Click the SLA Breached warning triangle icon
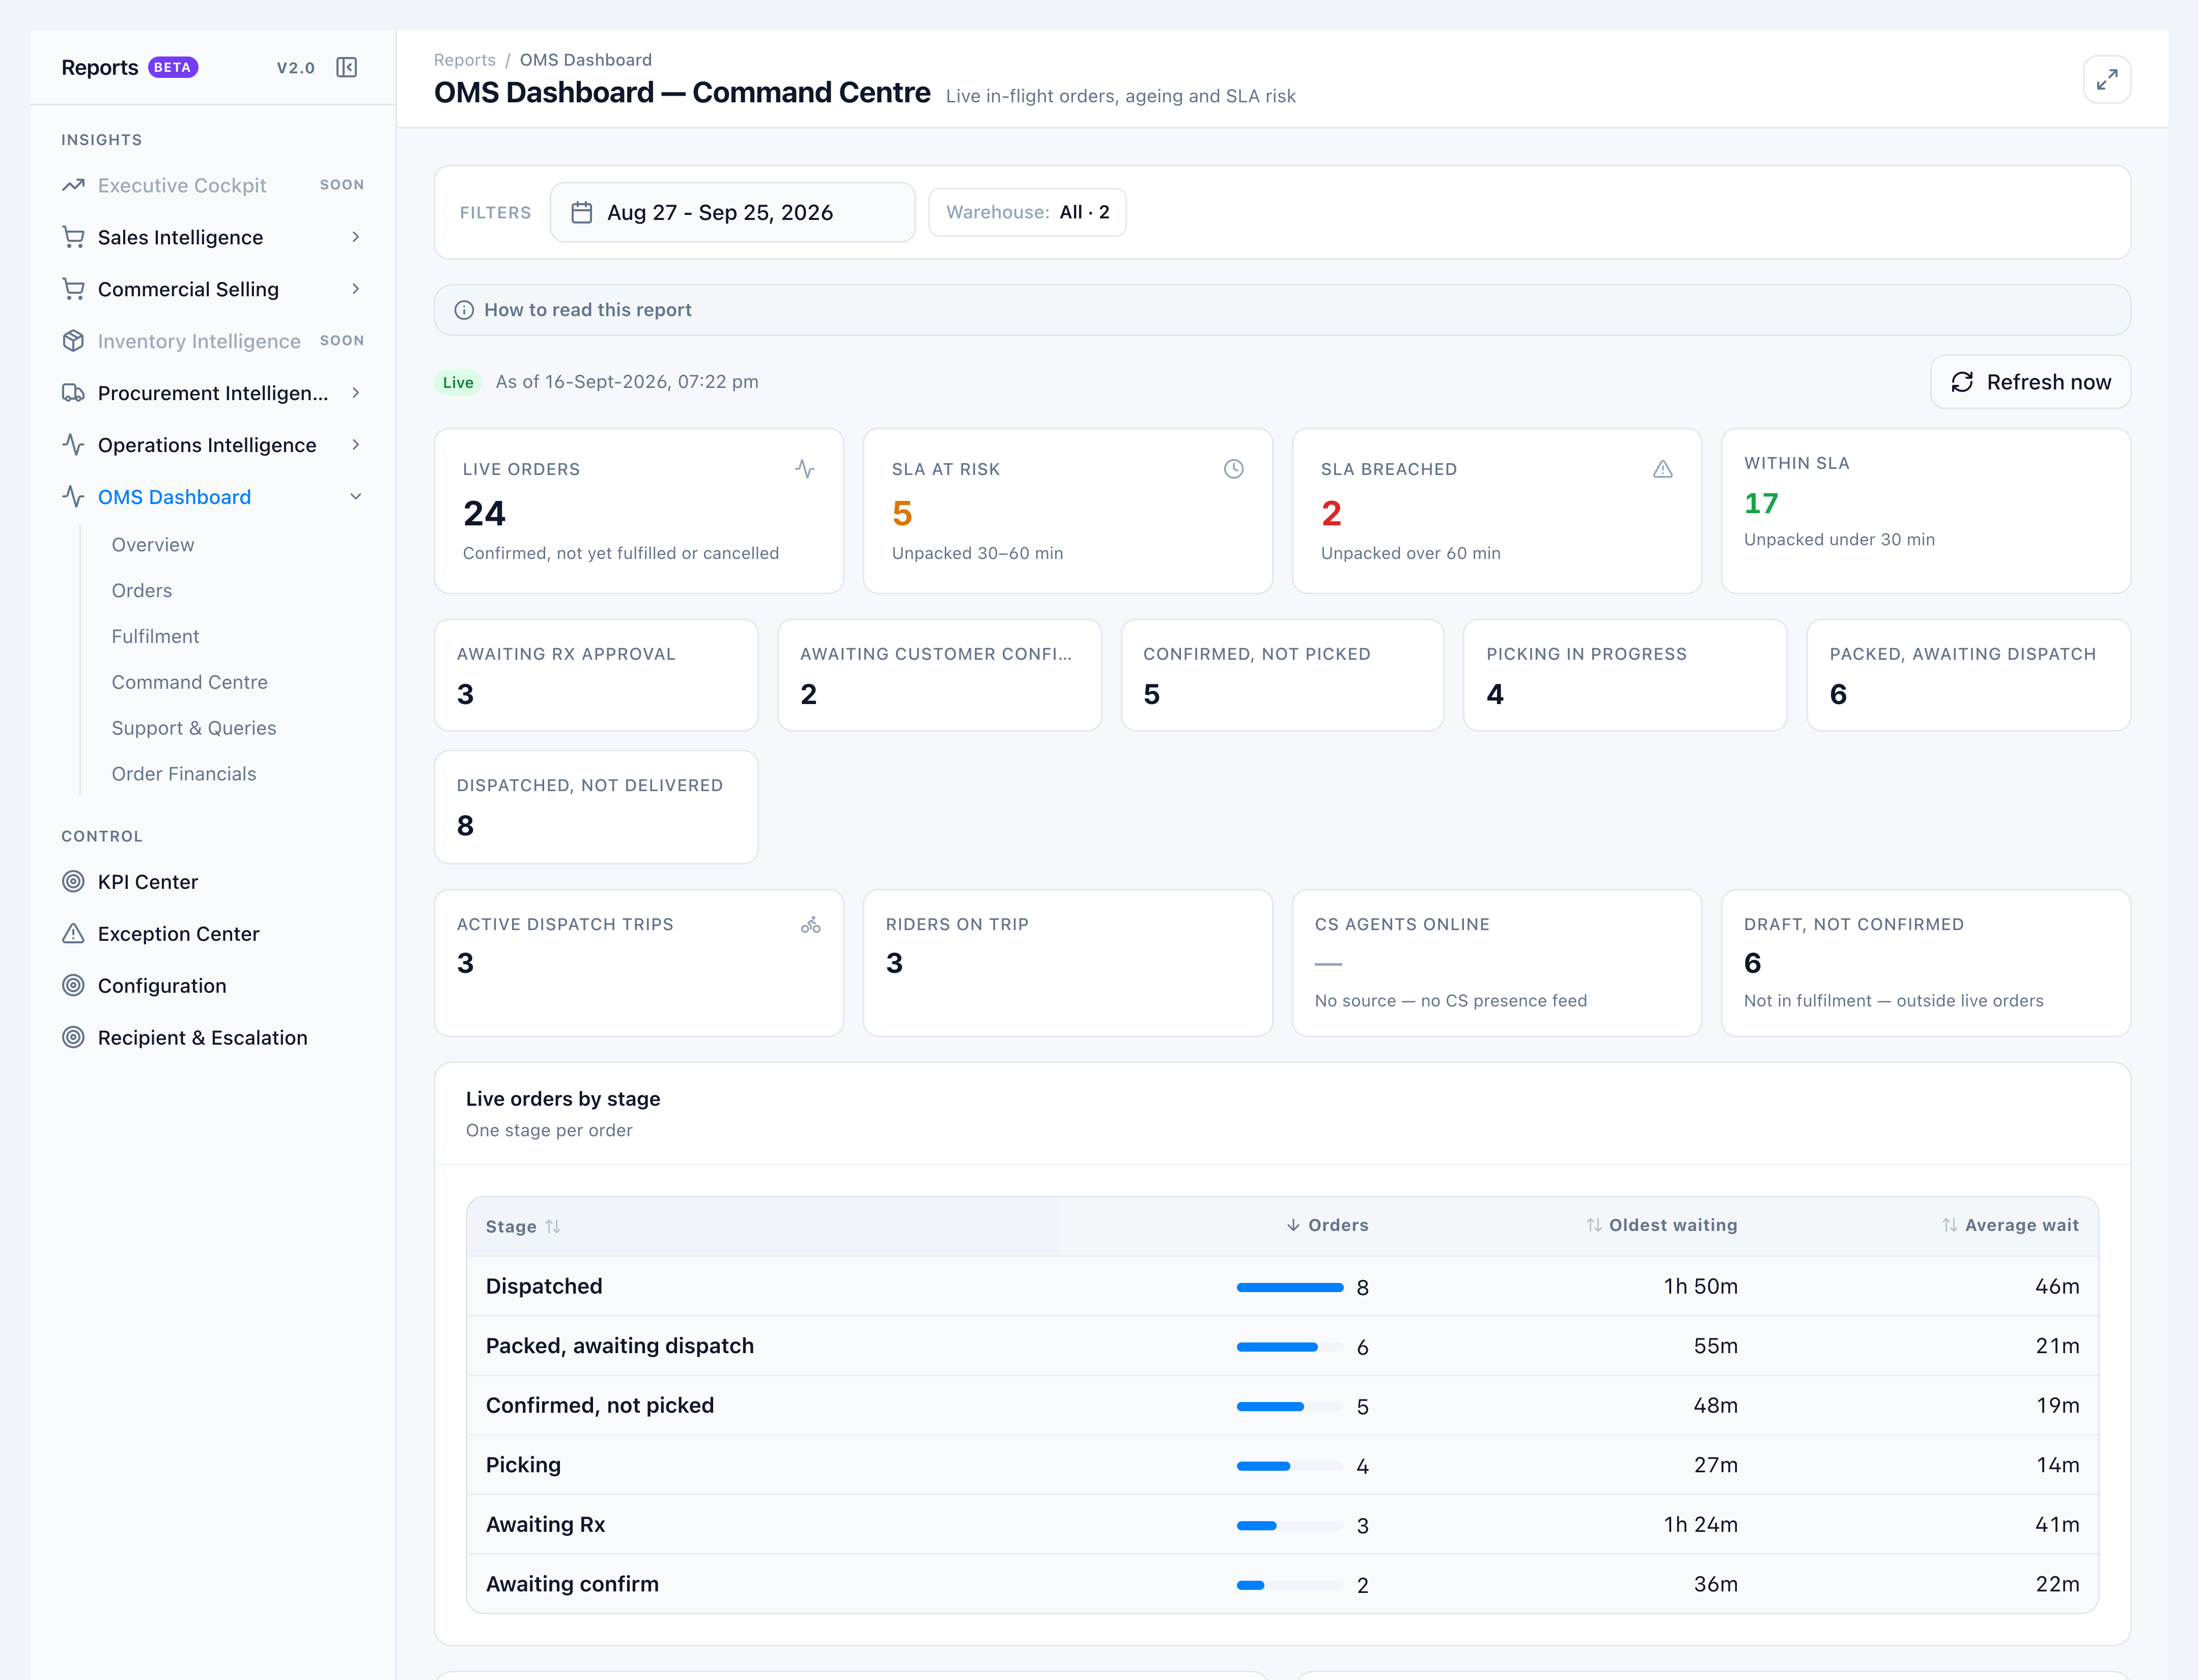Image resolution: width=2199 pixels, height=1680 pixels. click(1662, 469)
